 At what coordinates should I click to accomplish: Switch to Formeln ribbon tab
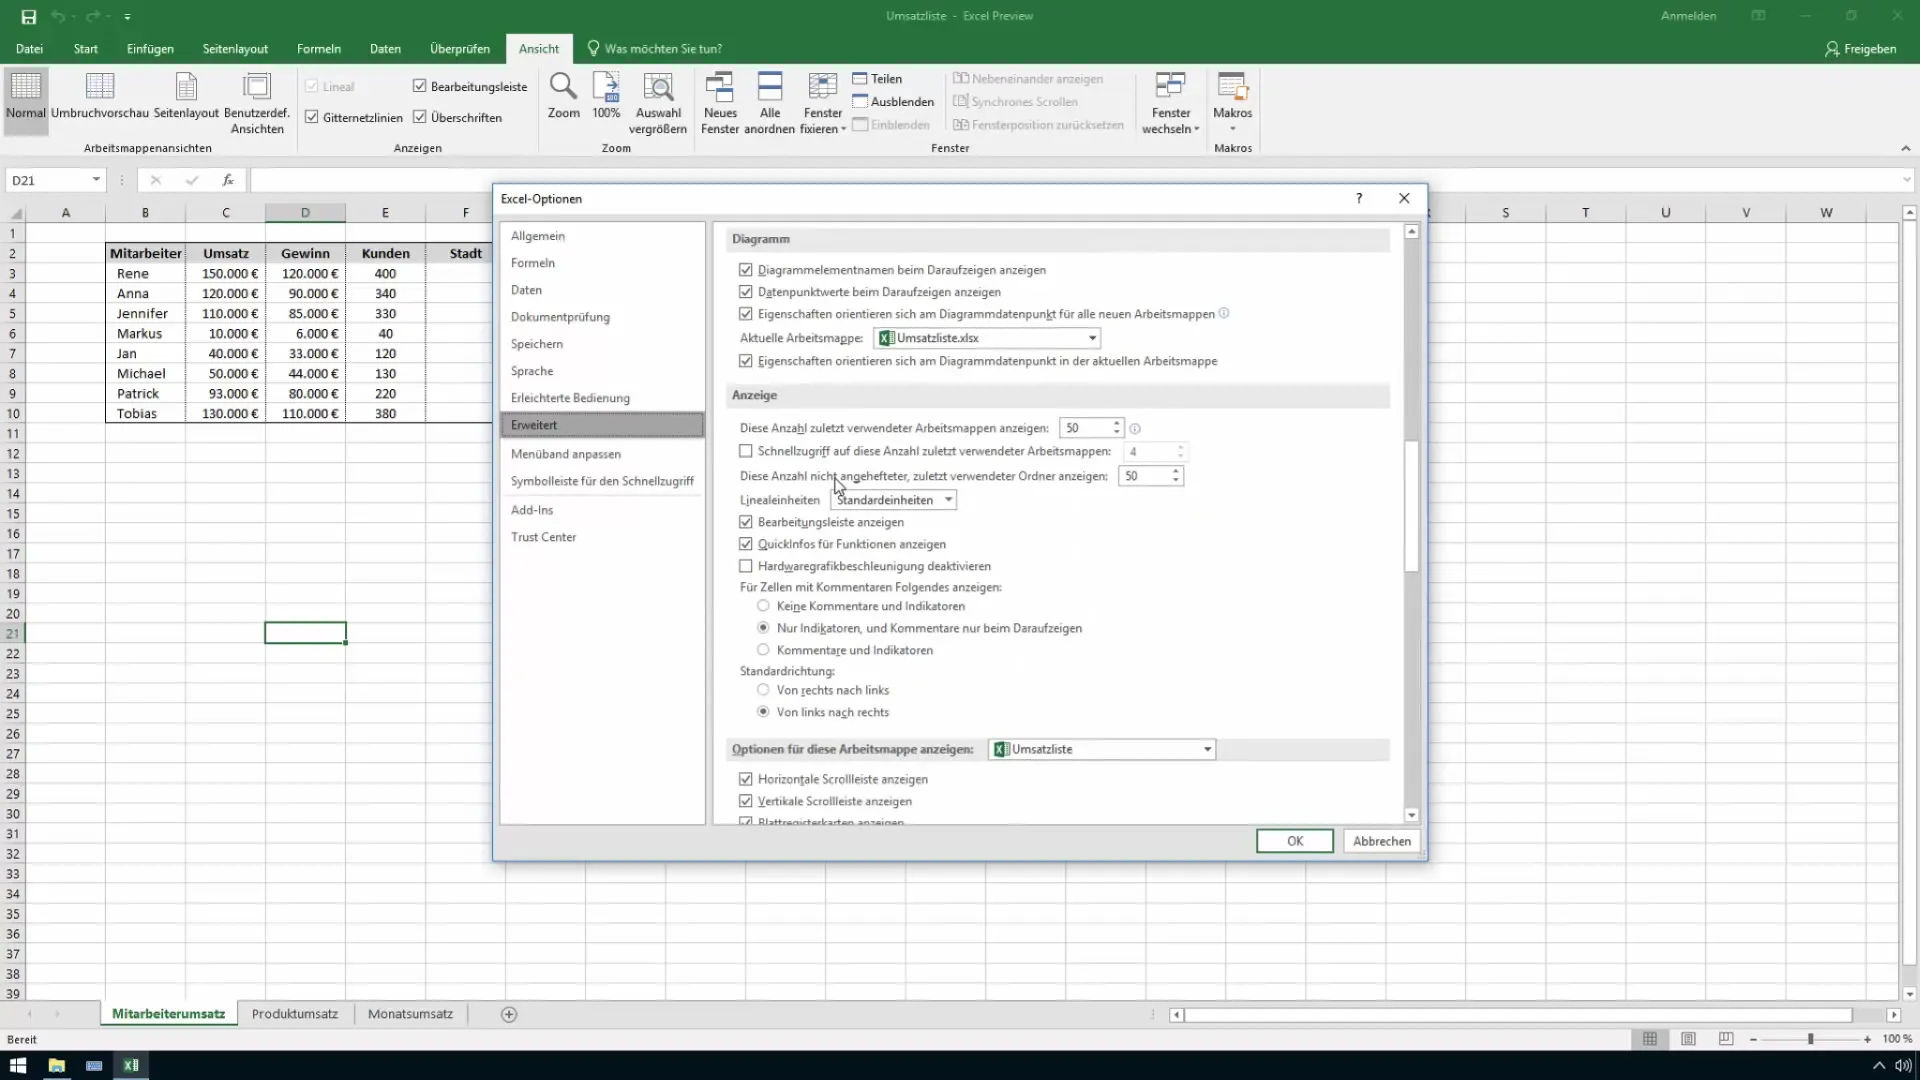(319, 49)
